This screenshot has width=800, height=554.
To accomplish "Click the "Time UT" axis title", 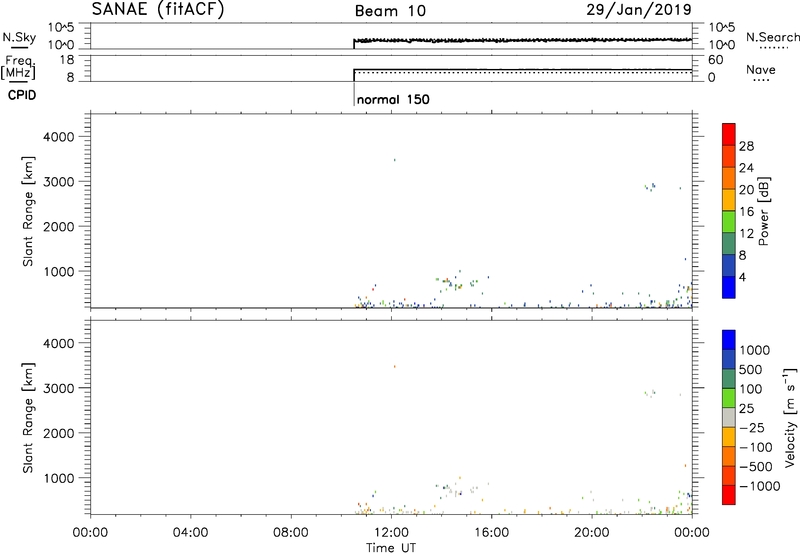I will [391, 548].
